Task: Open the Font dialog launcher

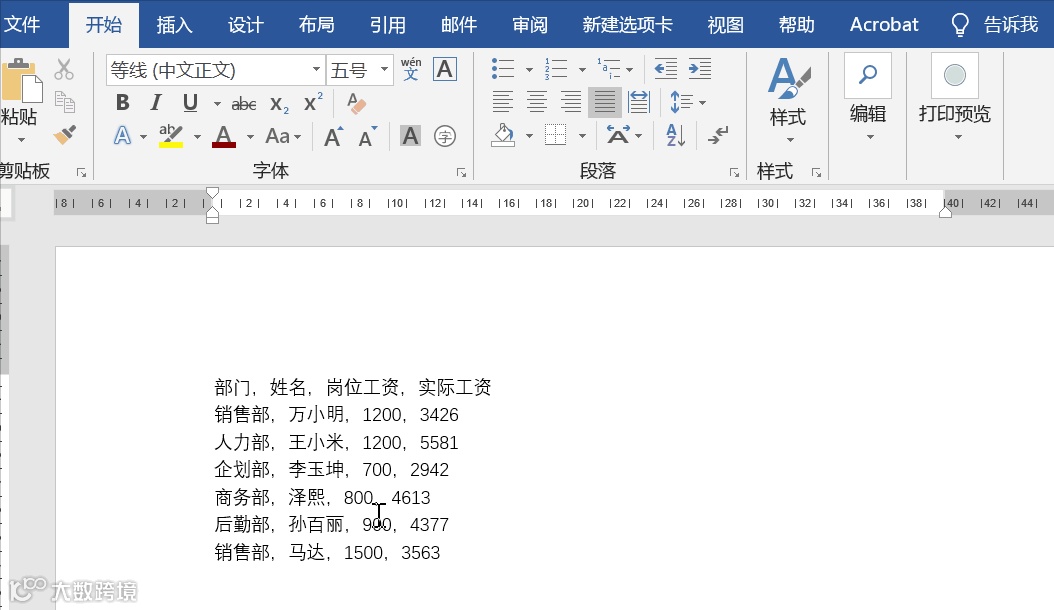Action: coord(461,173)
